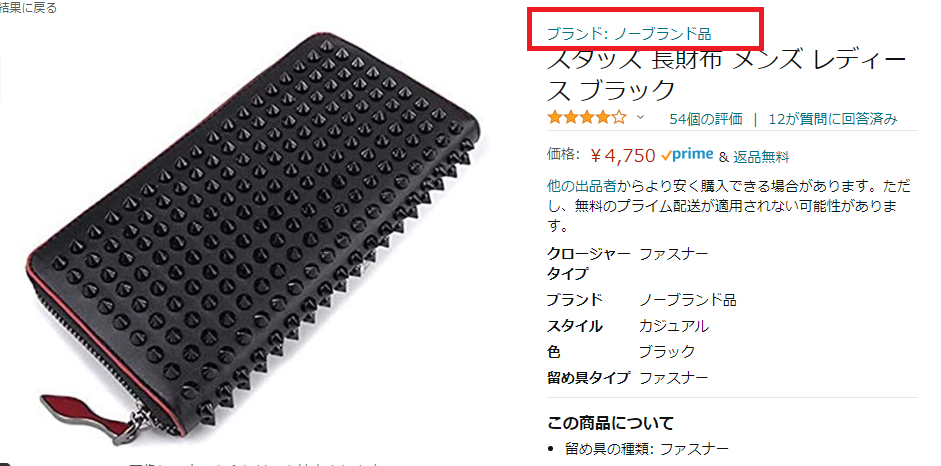This screenshot has width=941, height=466.
Task: Click the prime logo badge
Action: [687, 155]
